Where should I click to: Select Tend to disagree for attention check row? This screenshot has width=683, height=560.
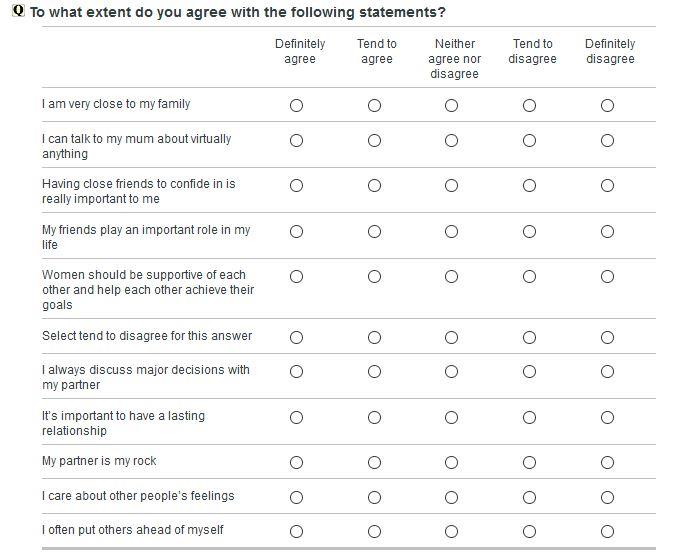pyautogui.click(x=529, y=337)
